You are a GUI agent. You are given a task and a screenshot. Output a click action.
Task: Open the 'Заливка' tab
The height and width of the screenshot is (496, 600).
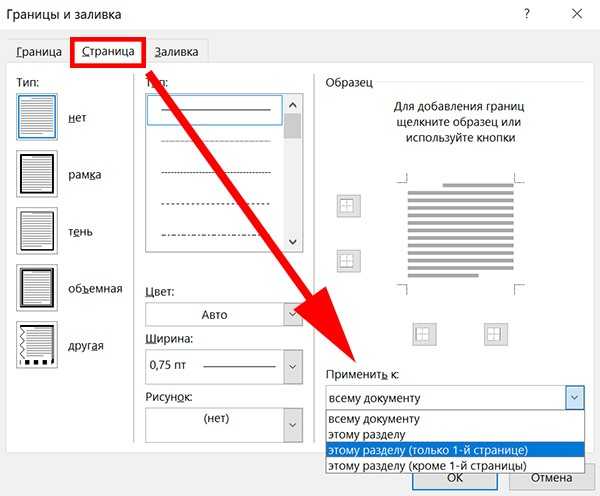click(x=176, y=52)
